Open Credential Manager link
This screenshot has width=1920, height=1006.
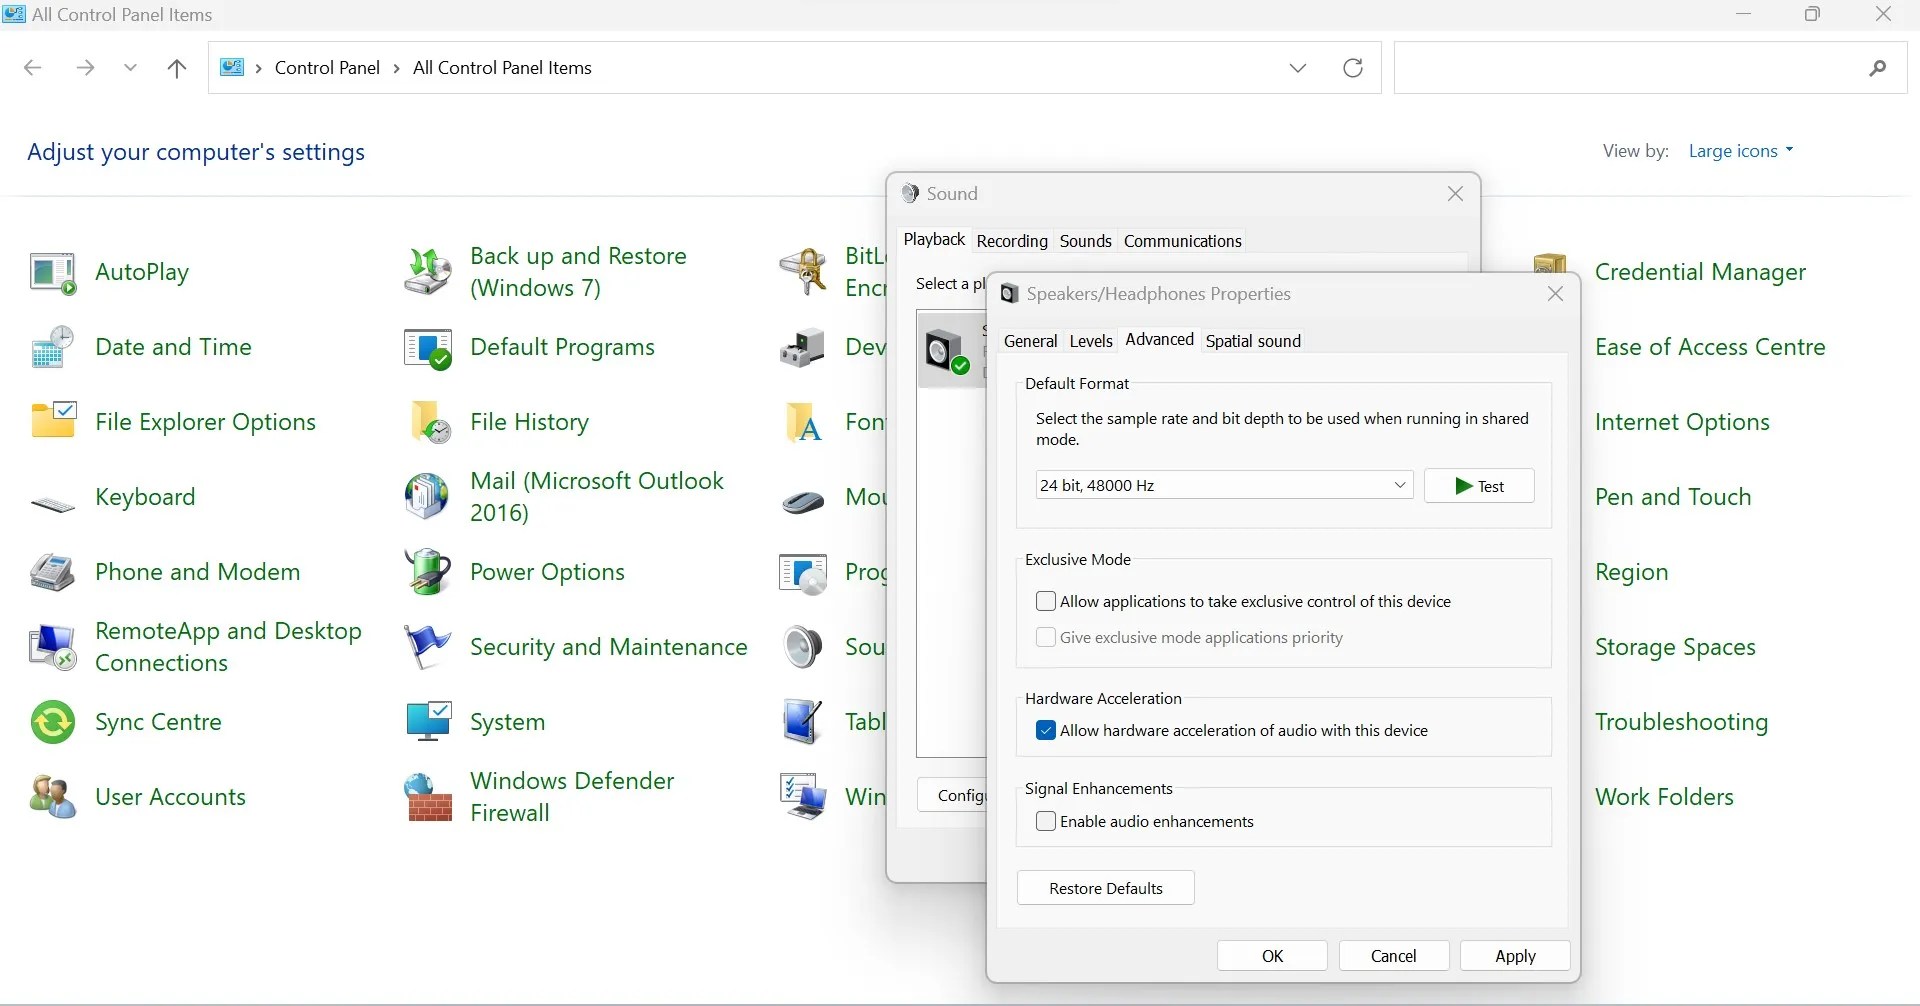tap(1700, 272)
